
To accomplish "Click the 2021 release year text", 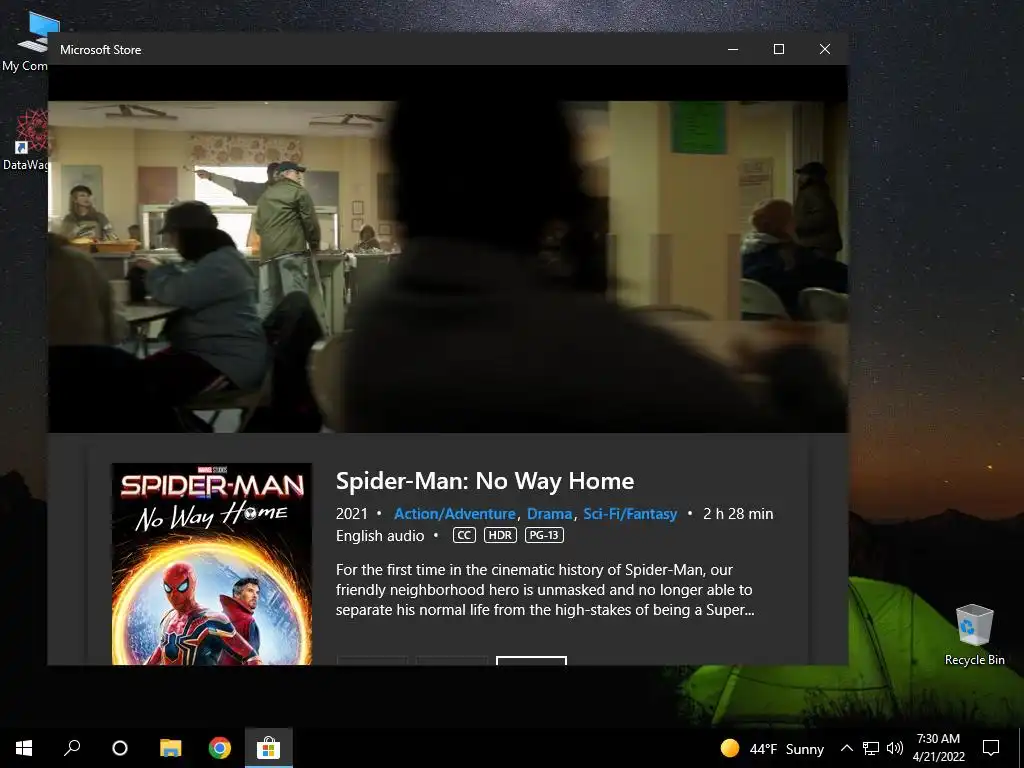I will (x=351, y=514).
